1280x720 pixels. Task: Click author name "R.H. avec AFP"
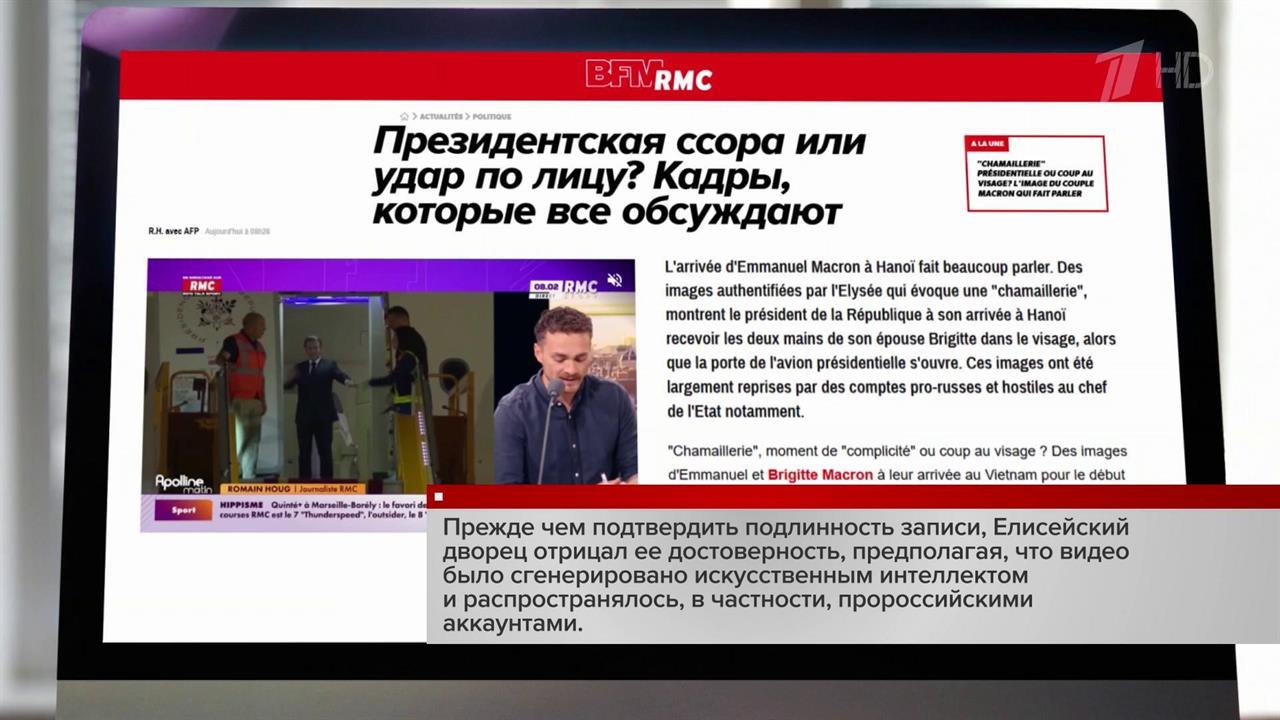pyautogui.click(x=174, y=231)
